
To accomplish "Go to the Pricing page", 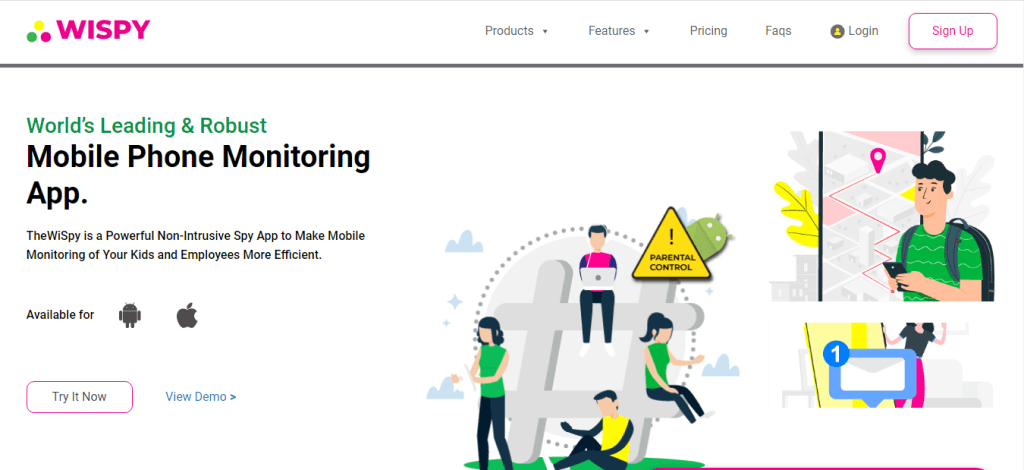I will click(709, 31).
